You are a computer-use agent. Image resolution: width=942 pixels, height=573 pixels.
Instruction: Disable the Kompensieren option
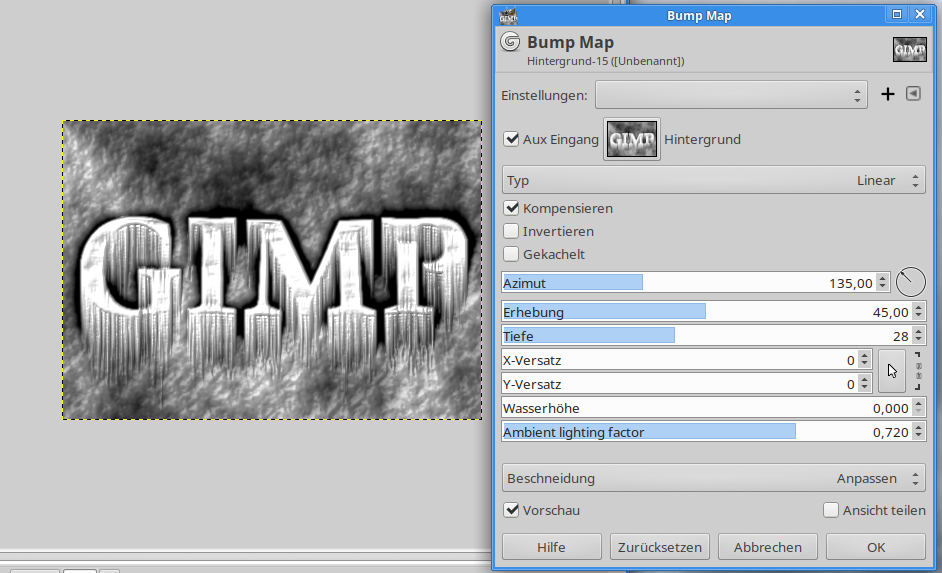coord(511,208)
